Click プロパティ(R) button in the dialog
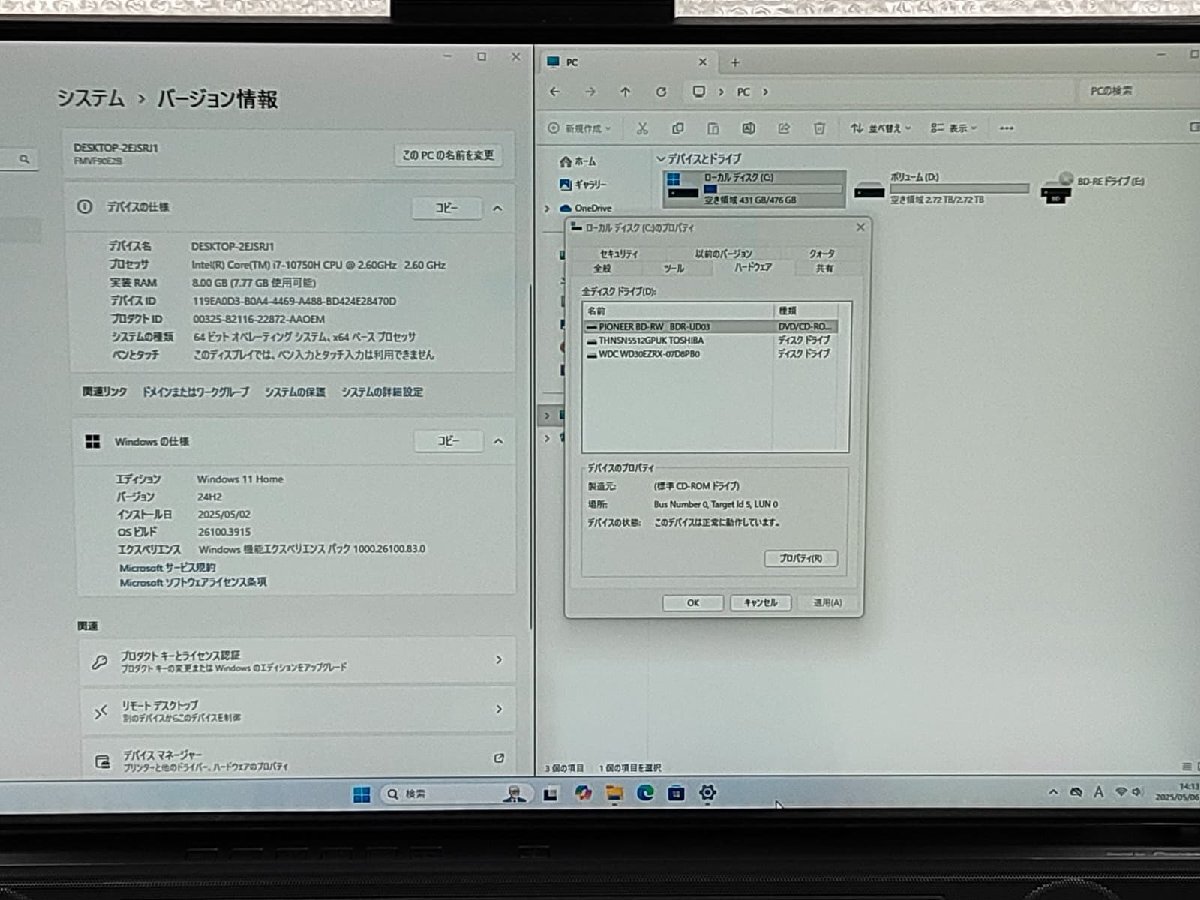The width and height of the screenshot is (1200, 900). [x=800, y=559]
